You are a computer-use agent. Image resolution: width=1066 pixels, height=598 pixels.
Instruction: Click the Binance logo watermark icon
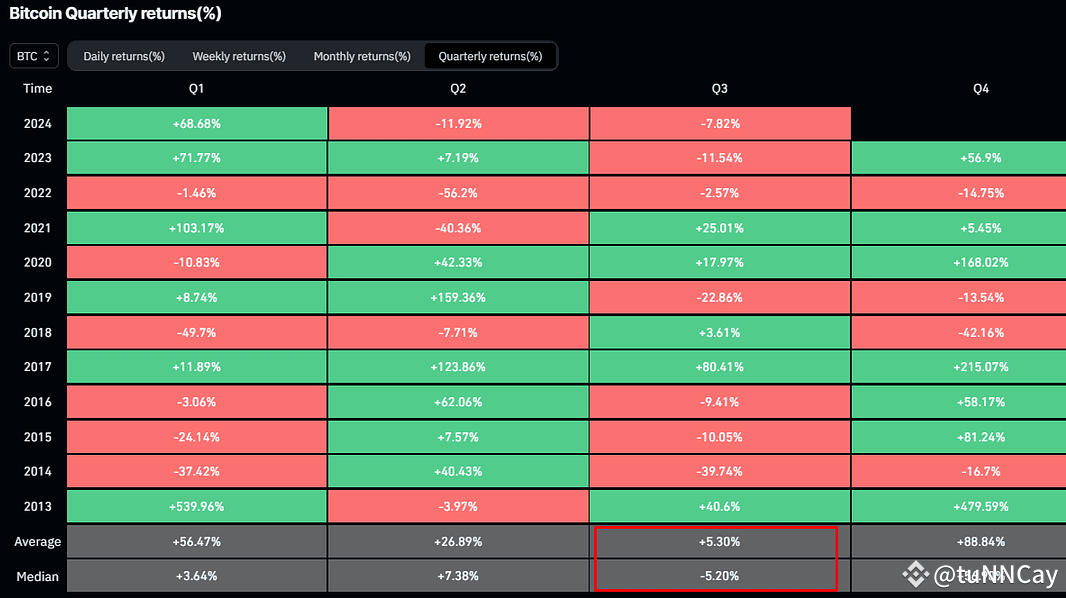[915, 575]
